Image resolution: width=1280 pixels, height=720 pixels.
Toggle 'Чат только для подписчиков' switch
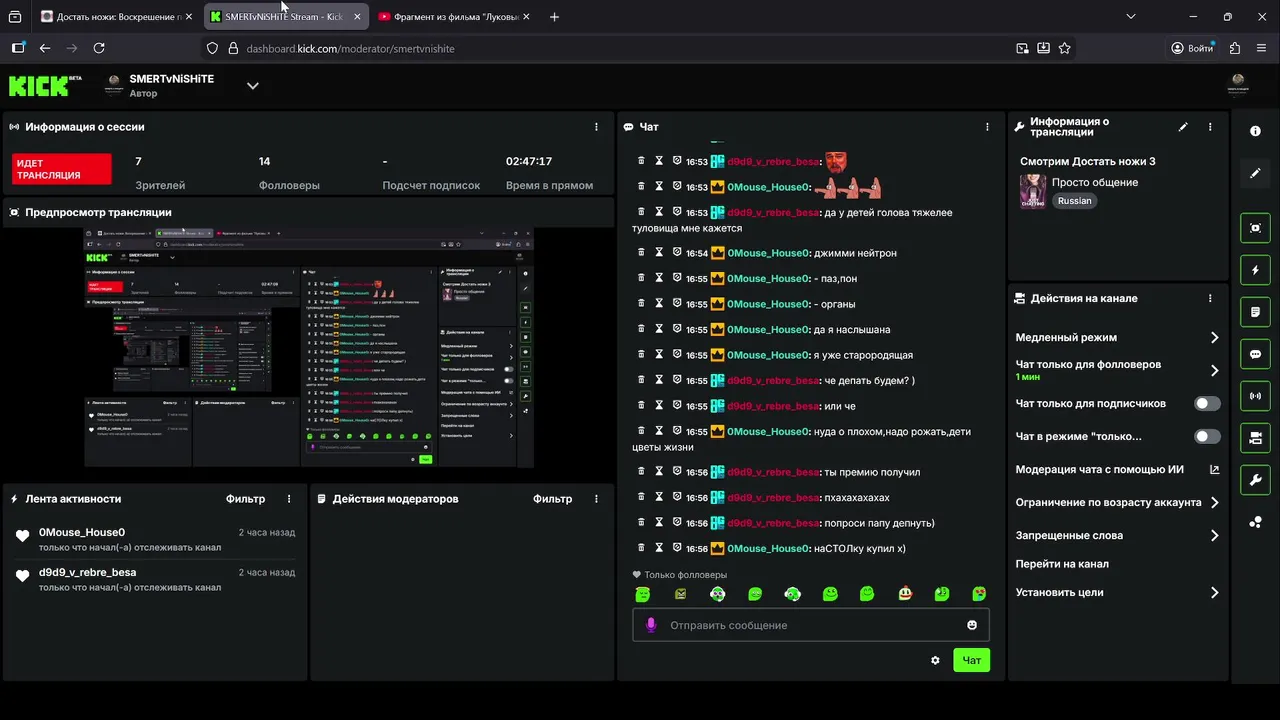pos(1207,404)
